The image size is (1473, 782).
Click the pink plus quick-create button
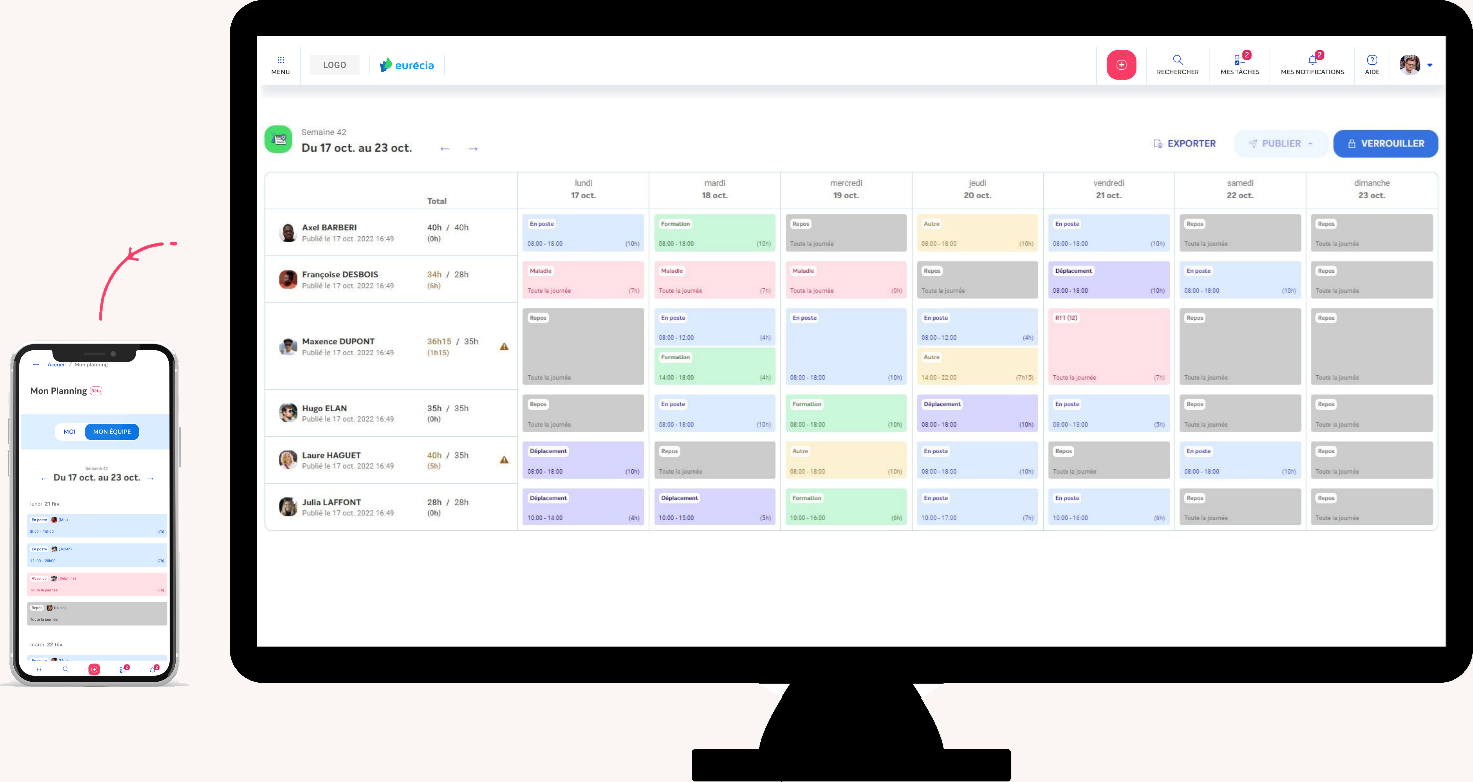coord(1121,64)
